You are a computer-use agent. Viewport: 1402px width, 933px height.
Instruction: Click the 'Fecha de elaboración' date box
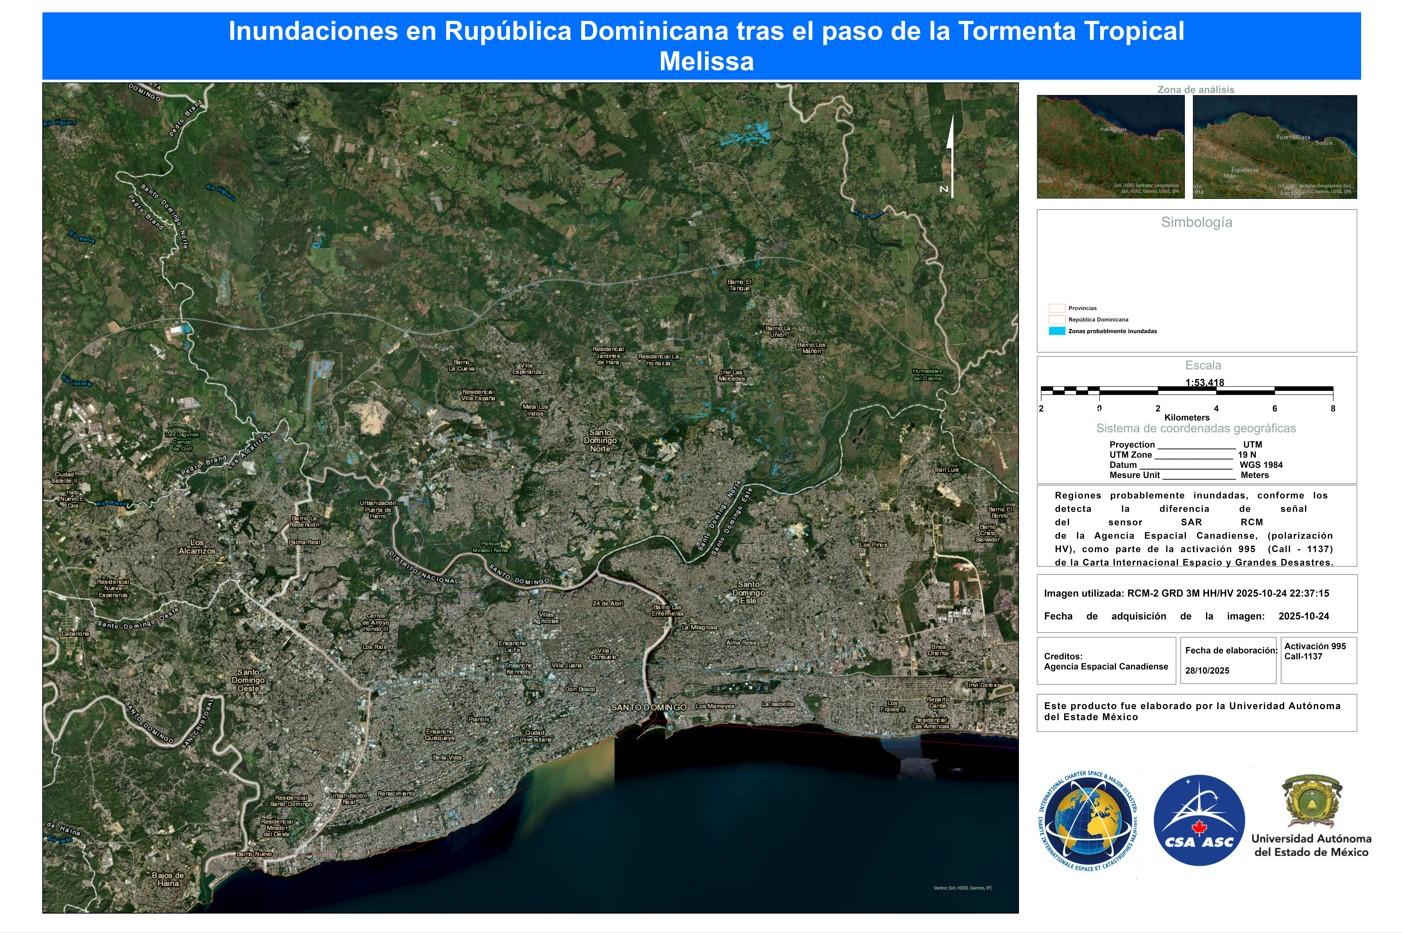click(x=1229, y=660)
